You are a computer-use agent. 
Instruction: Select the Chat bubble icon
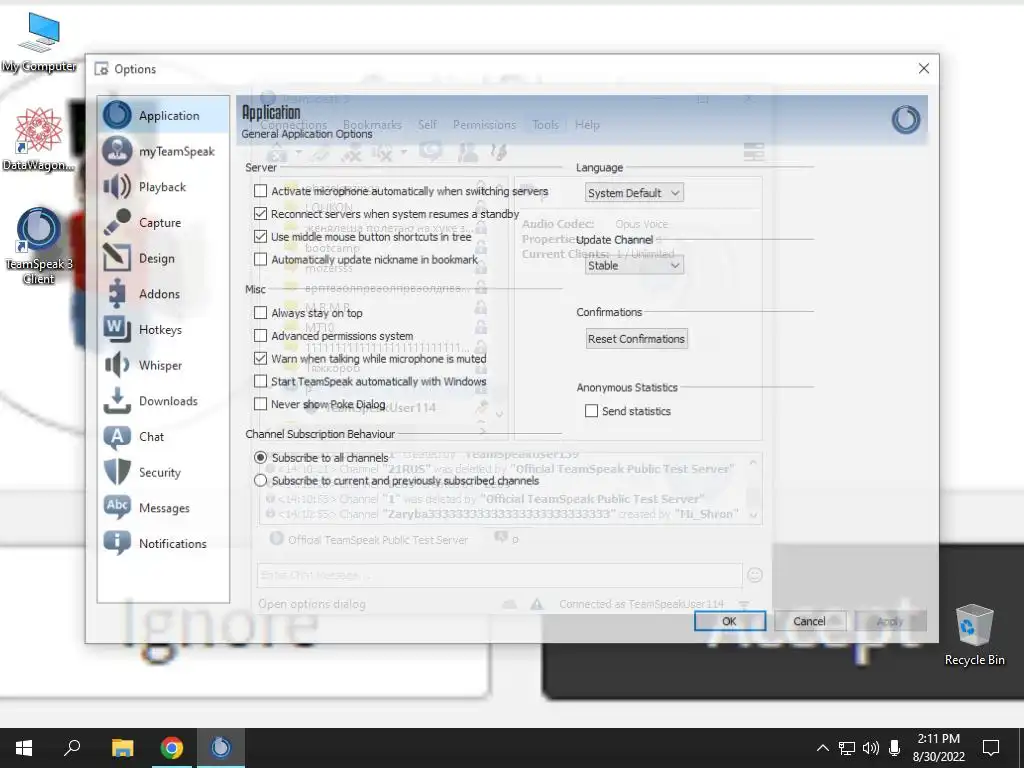click(117, 436)
